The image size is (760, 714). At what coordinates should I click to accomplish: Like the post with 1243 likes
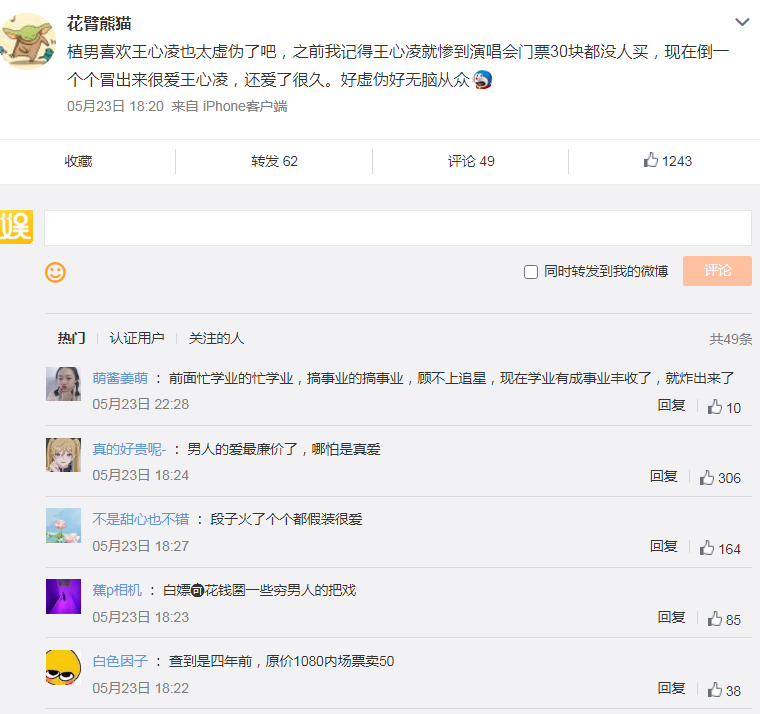pos(667,161)
